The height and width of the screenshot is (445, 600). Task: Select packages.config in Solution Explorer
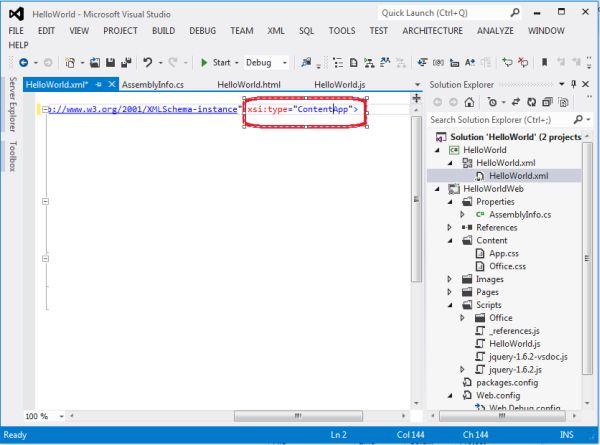click(507, 383)
